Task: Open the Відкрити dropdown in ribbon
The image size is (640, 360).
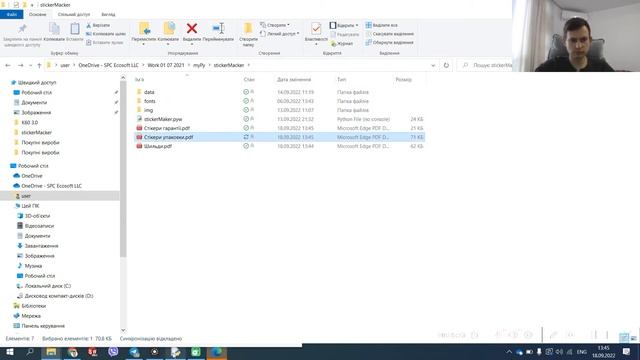Action: [344, 25]
